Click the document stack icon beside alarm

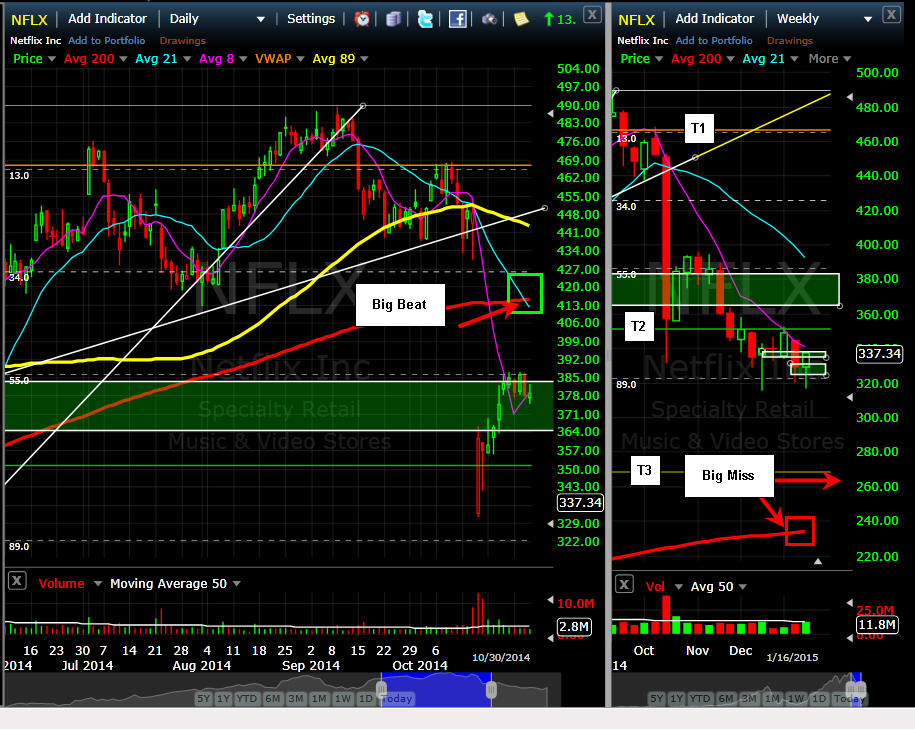[393, 18]
